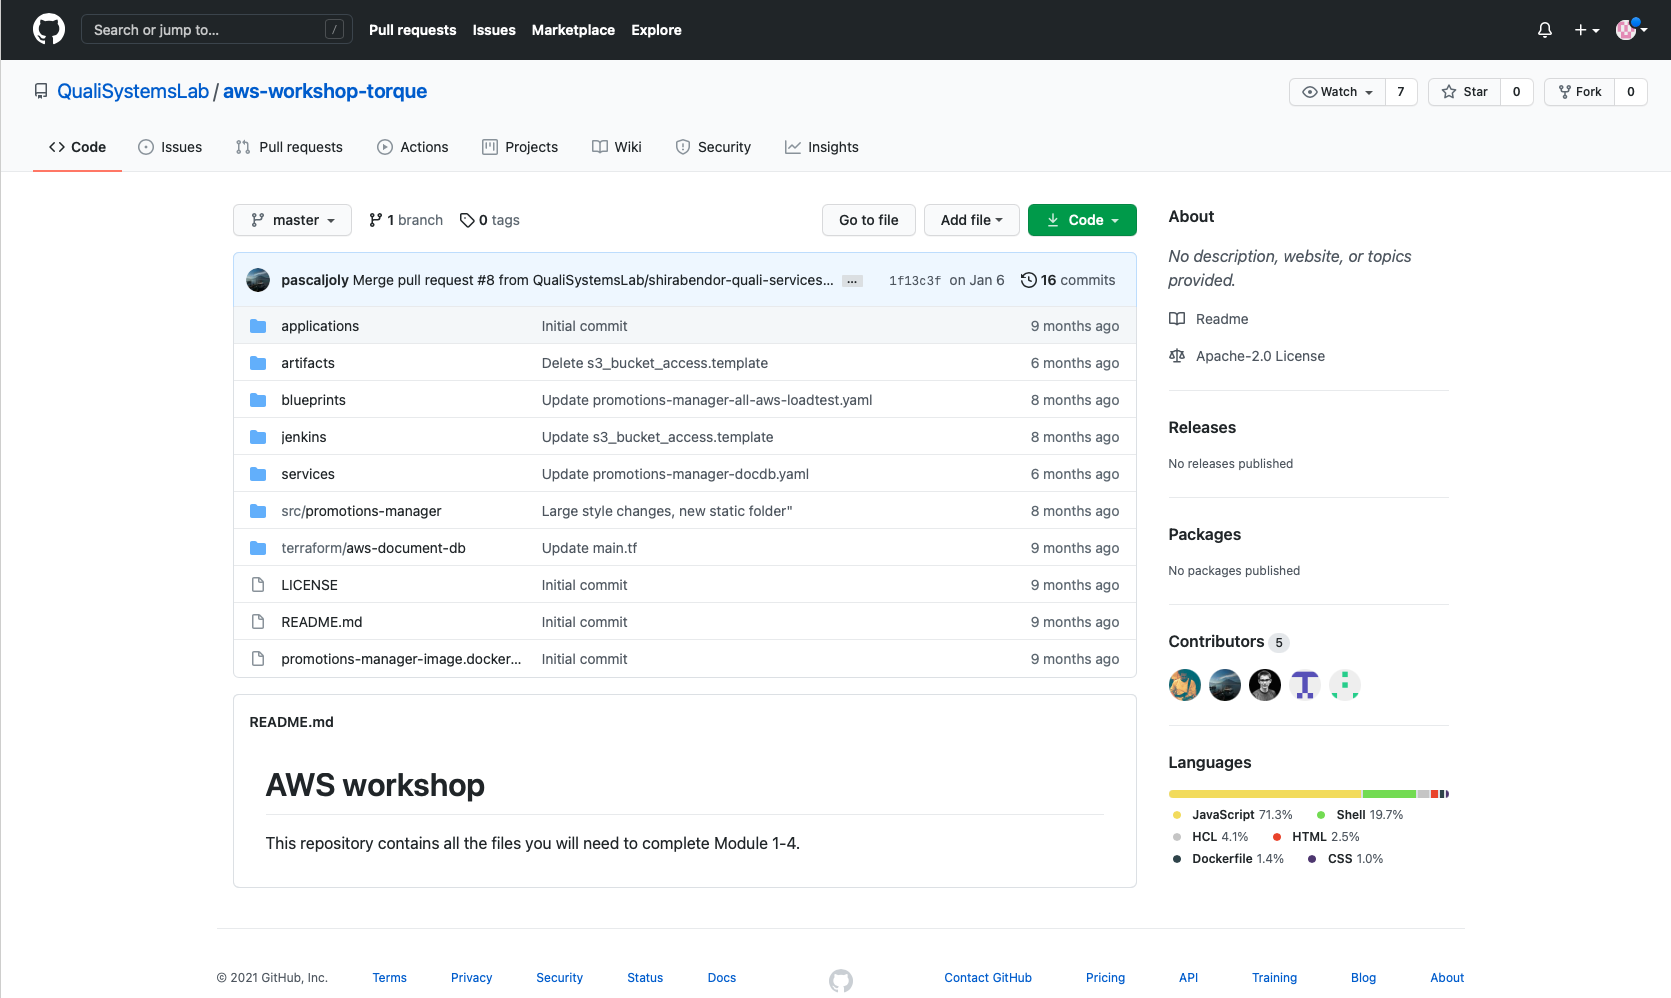Open the Pull requests repo tab

click(289, 147)
